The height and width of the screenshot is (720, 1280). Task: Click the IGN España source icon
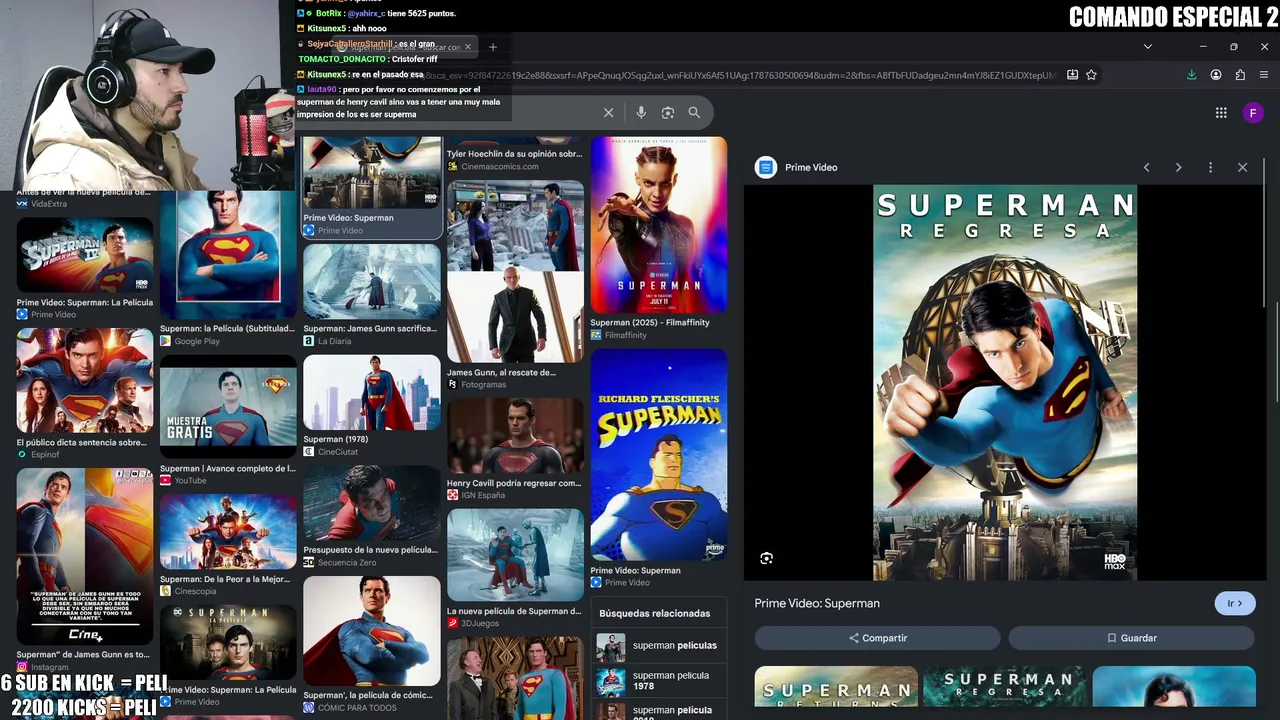[453, 495]
